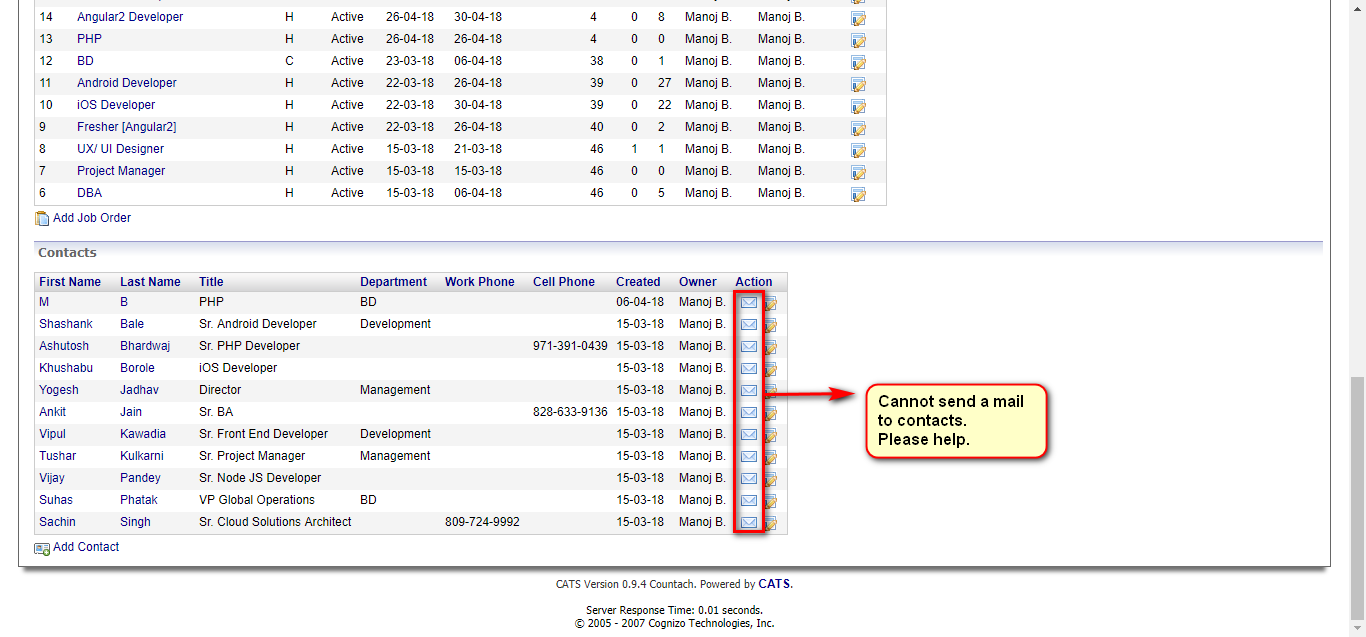Screen dimensions: 1366x637
Task: Click the CATS link in the footer
Action: coord(774,584)
